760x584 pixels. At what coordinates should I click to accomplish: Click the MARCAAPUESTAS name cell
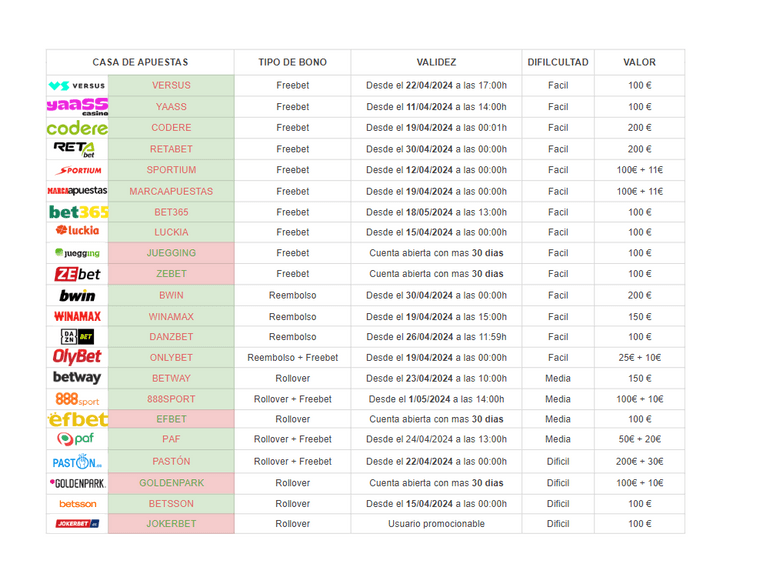[x=171, y=191]
